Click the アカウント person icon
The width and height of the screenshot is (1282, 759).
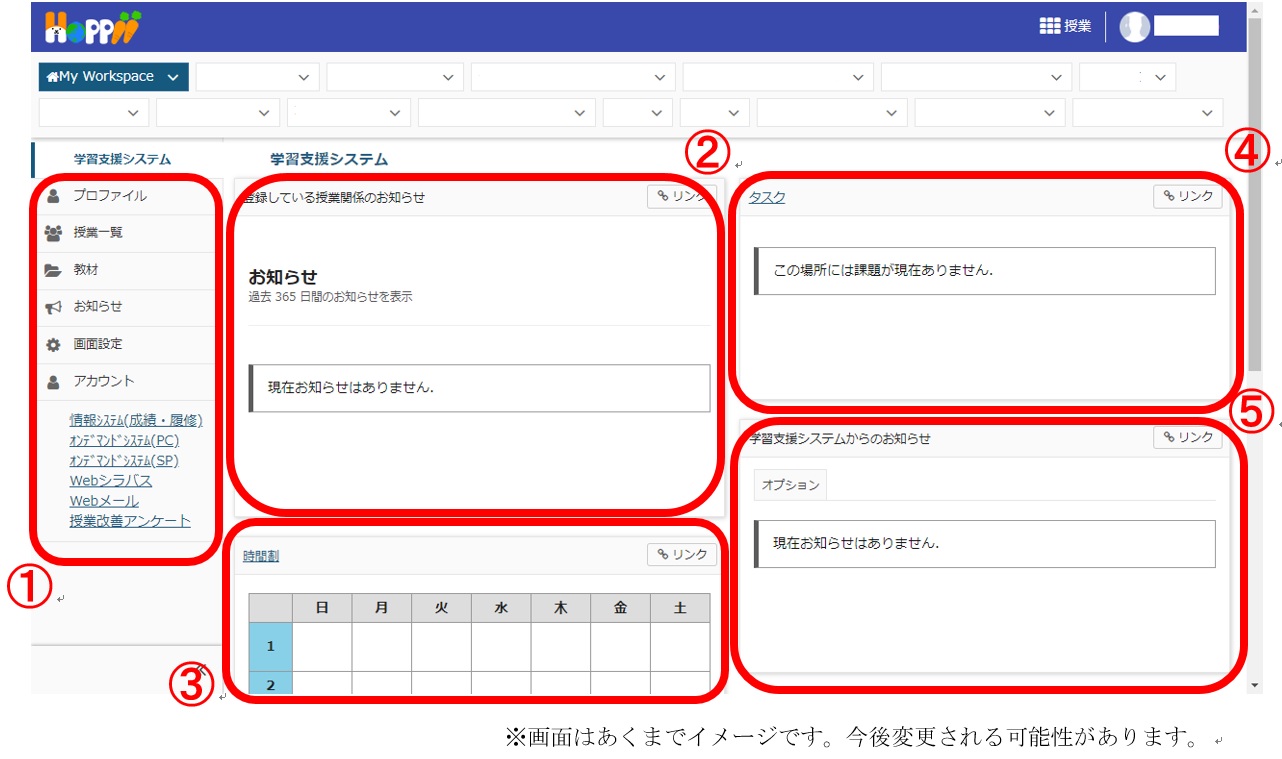point(53,381)
